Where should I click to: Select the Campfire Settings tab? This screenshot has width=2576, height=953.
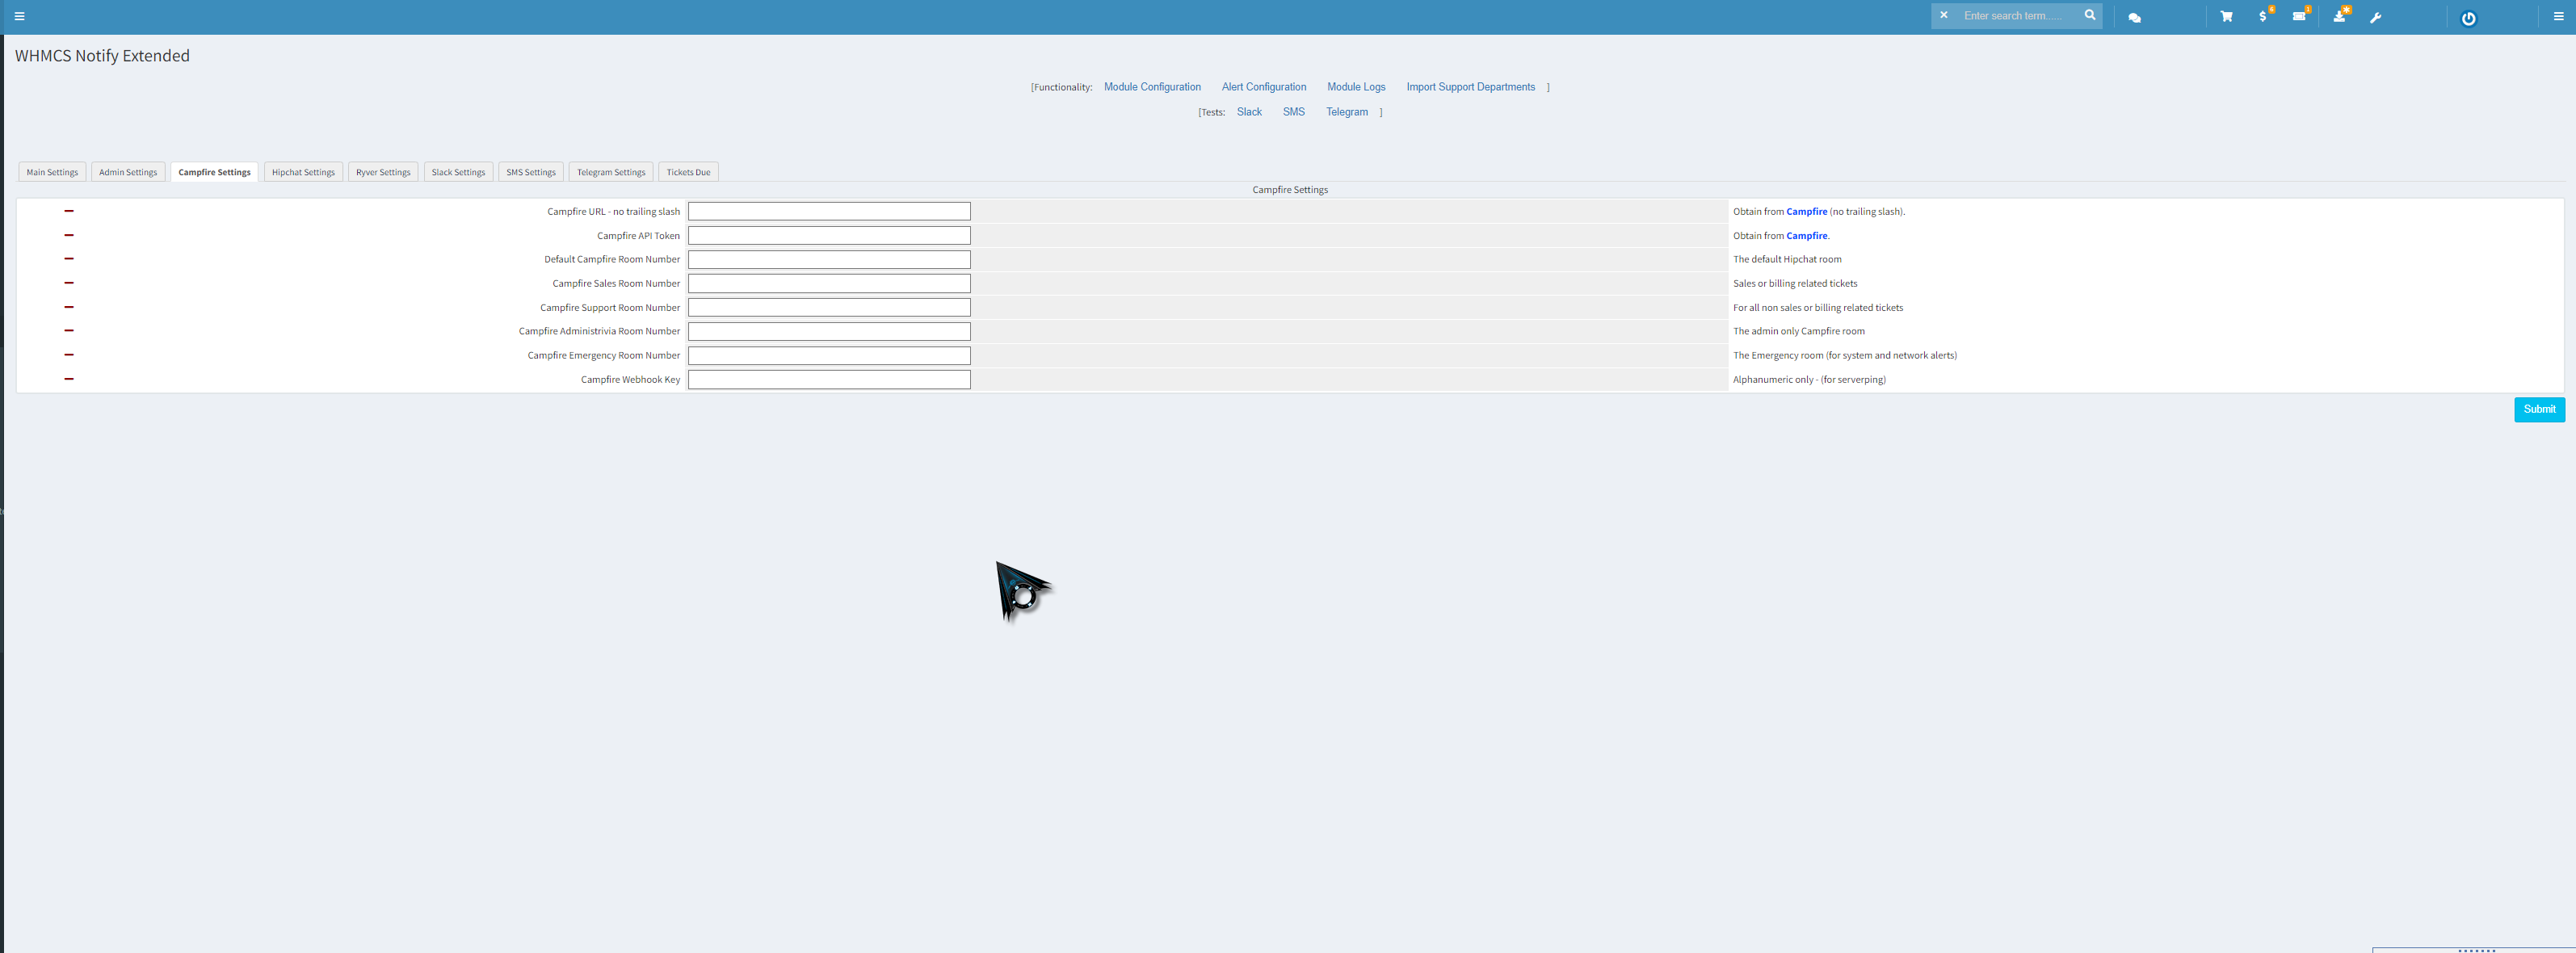tap(214, 172)
